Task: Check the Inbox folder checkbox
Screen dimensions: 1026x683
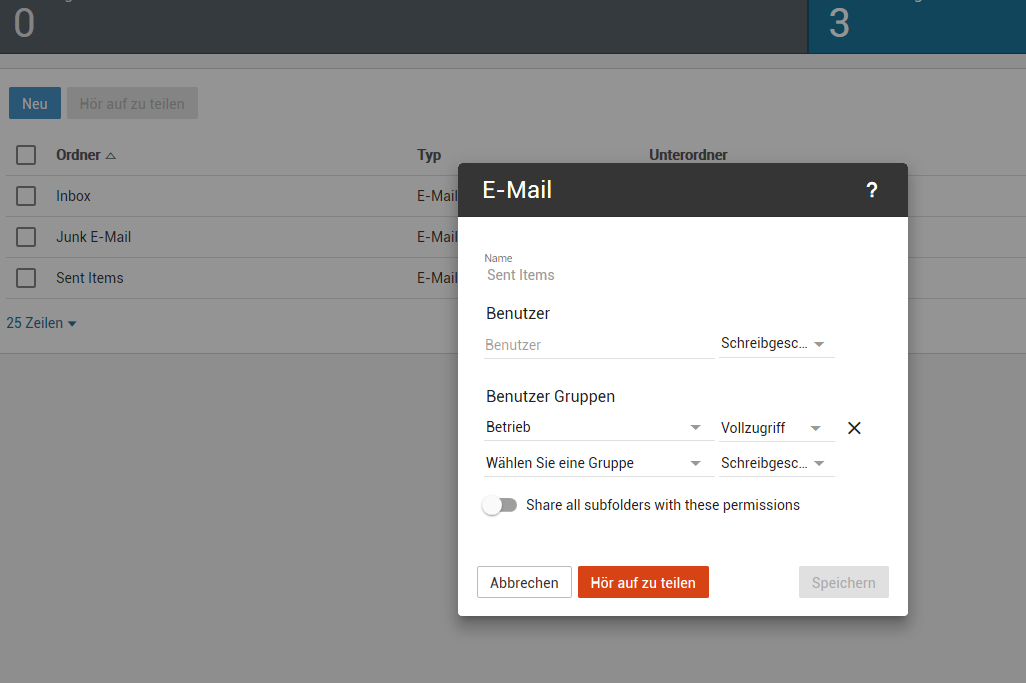Action: 26,196
